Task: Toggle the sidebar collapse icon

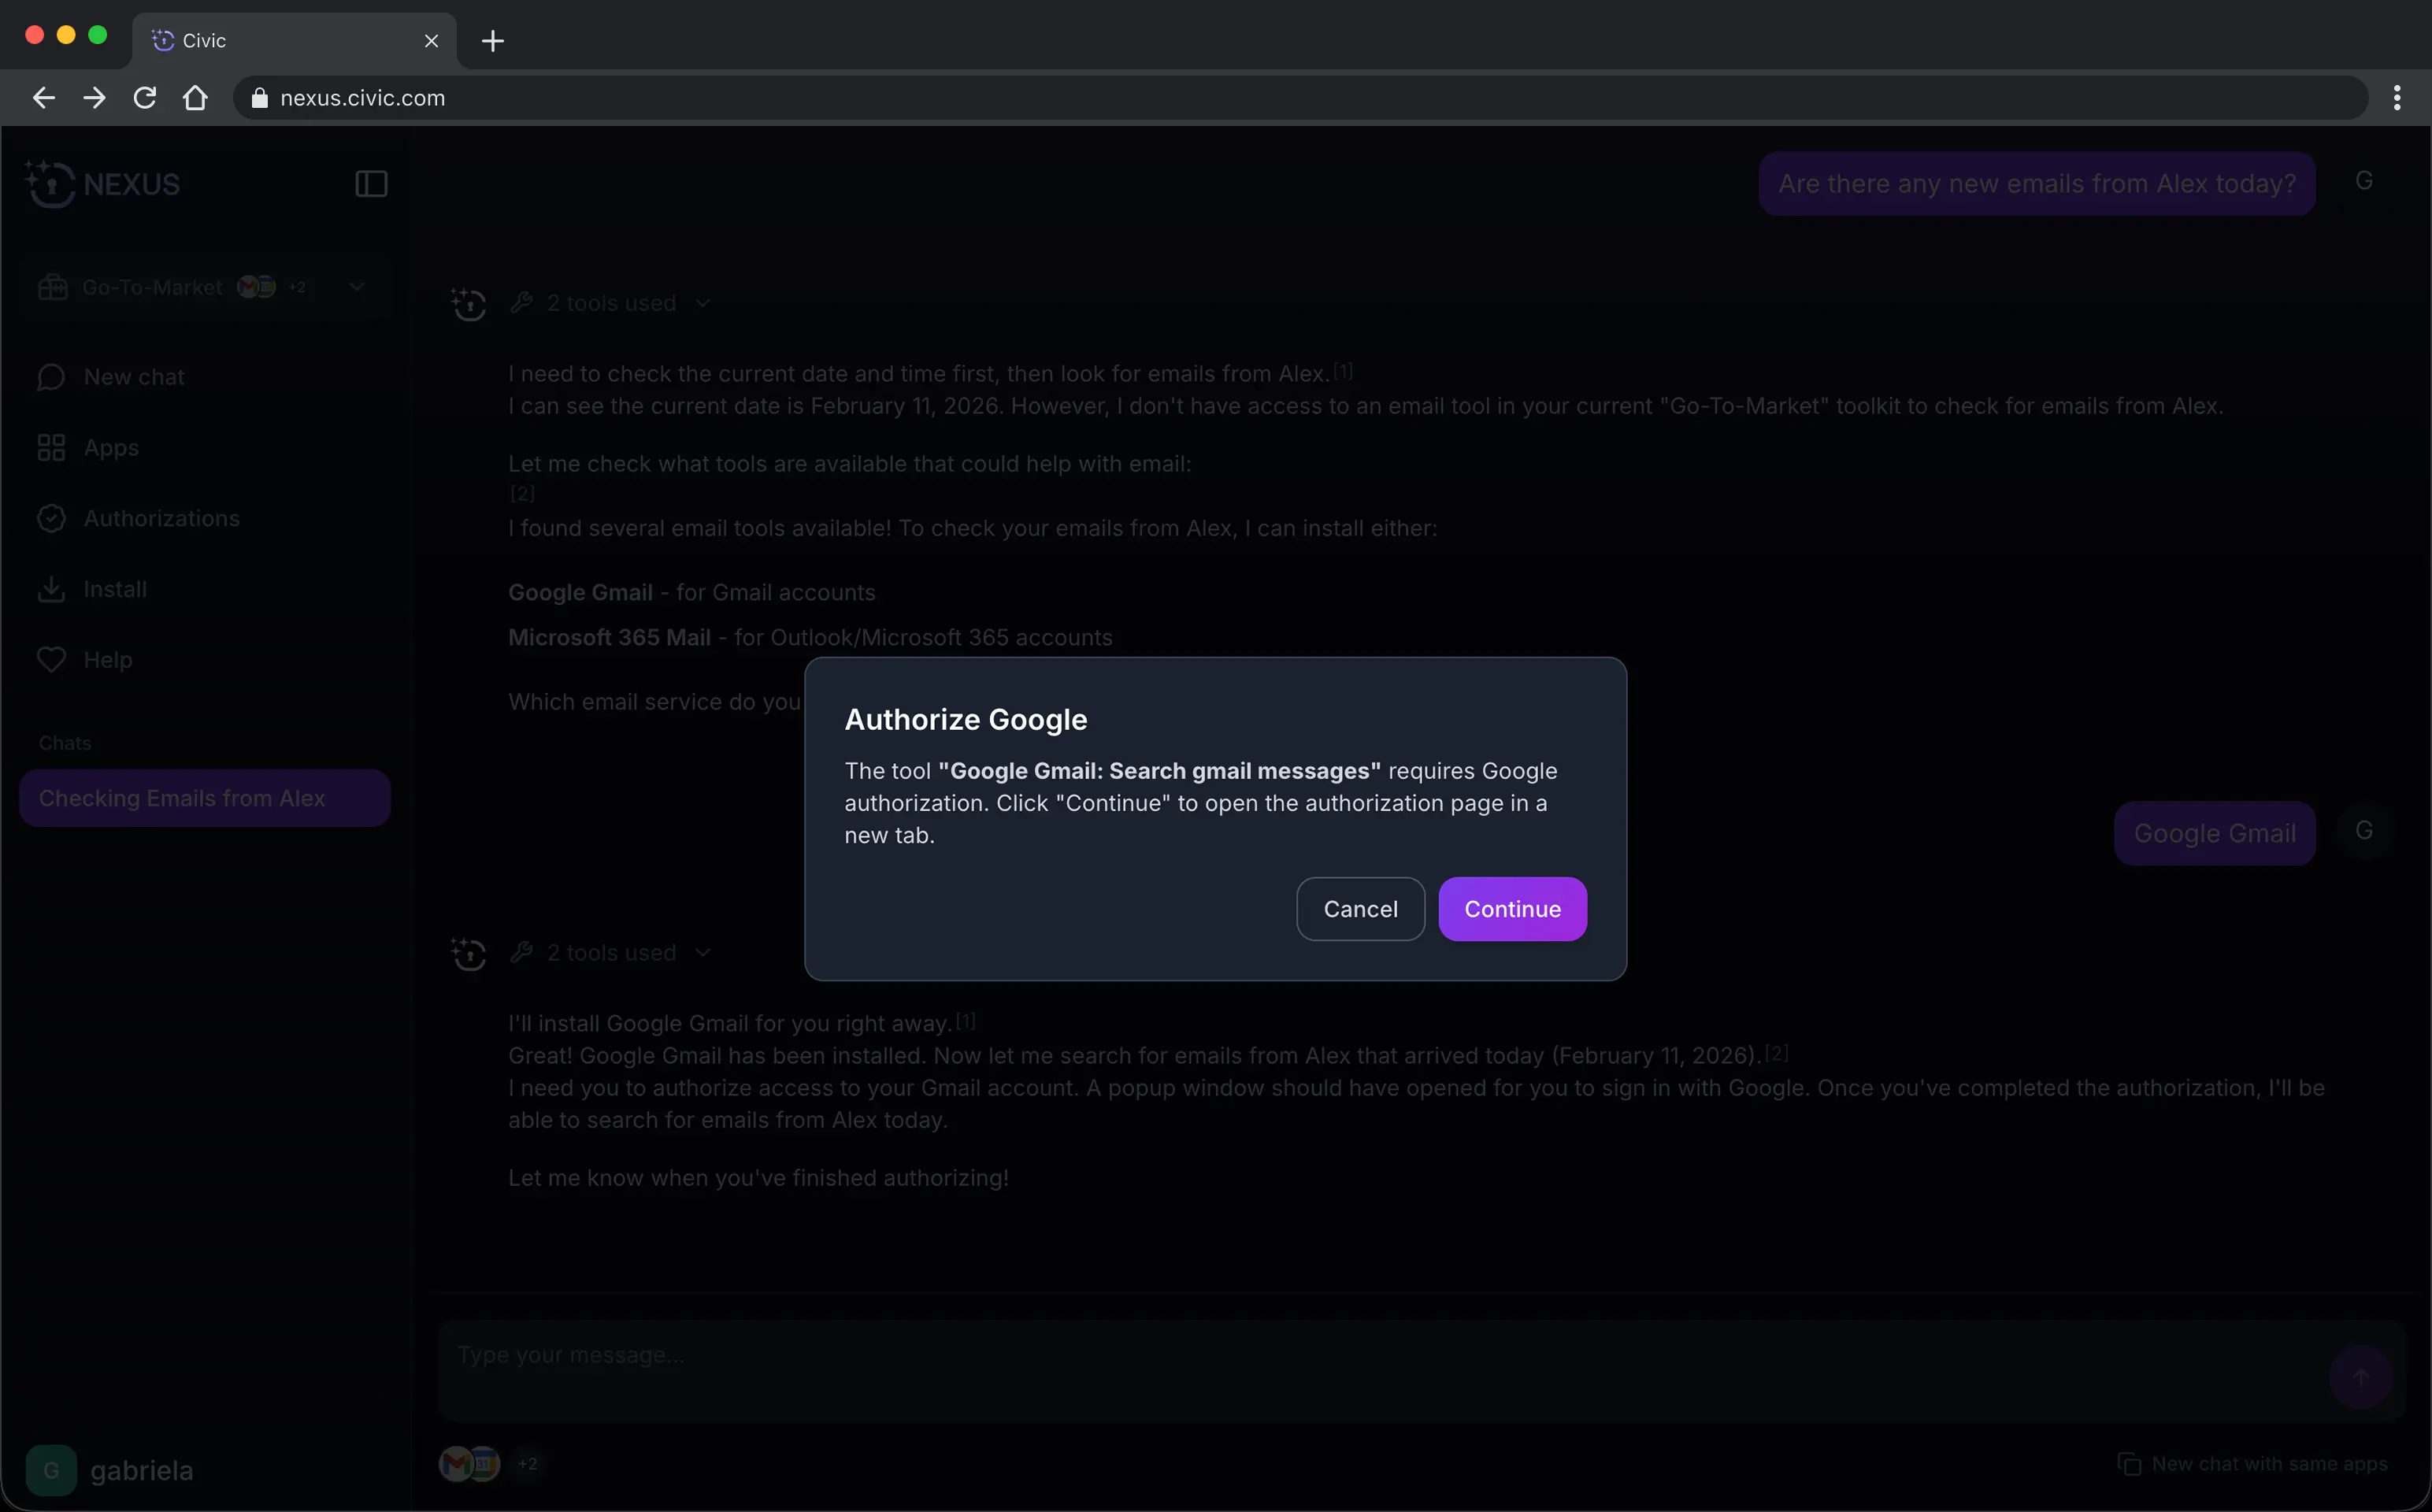Action: tap(371, 184)
